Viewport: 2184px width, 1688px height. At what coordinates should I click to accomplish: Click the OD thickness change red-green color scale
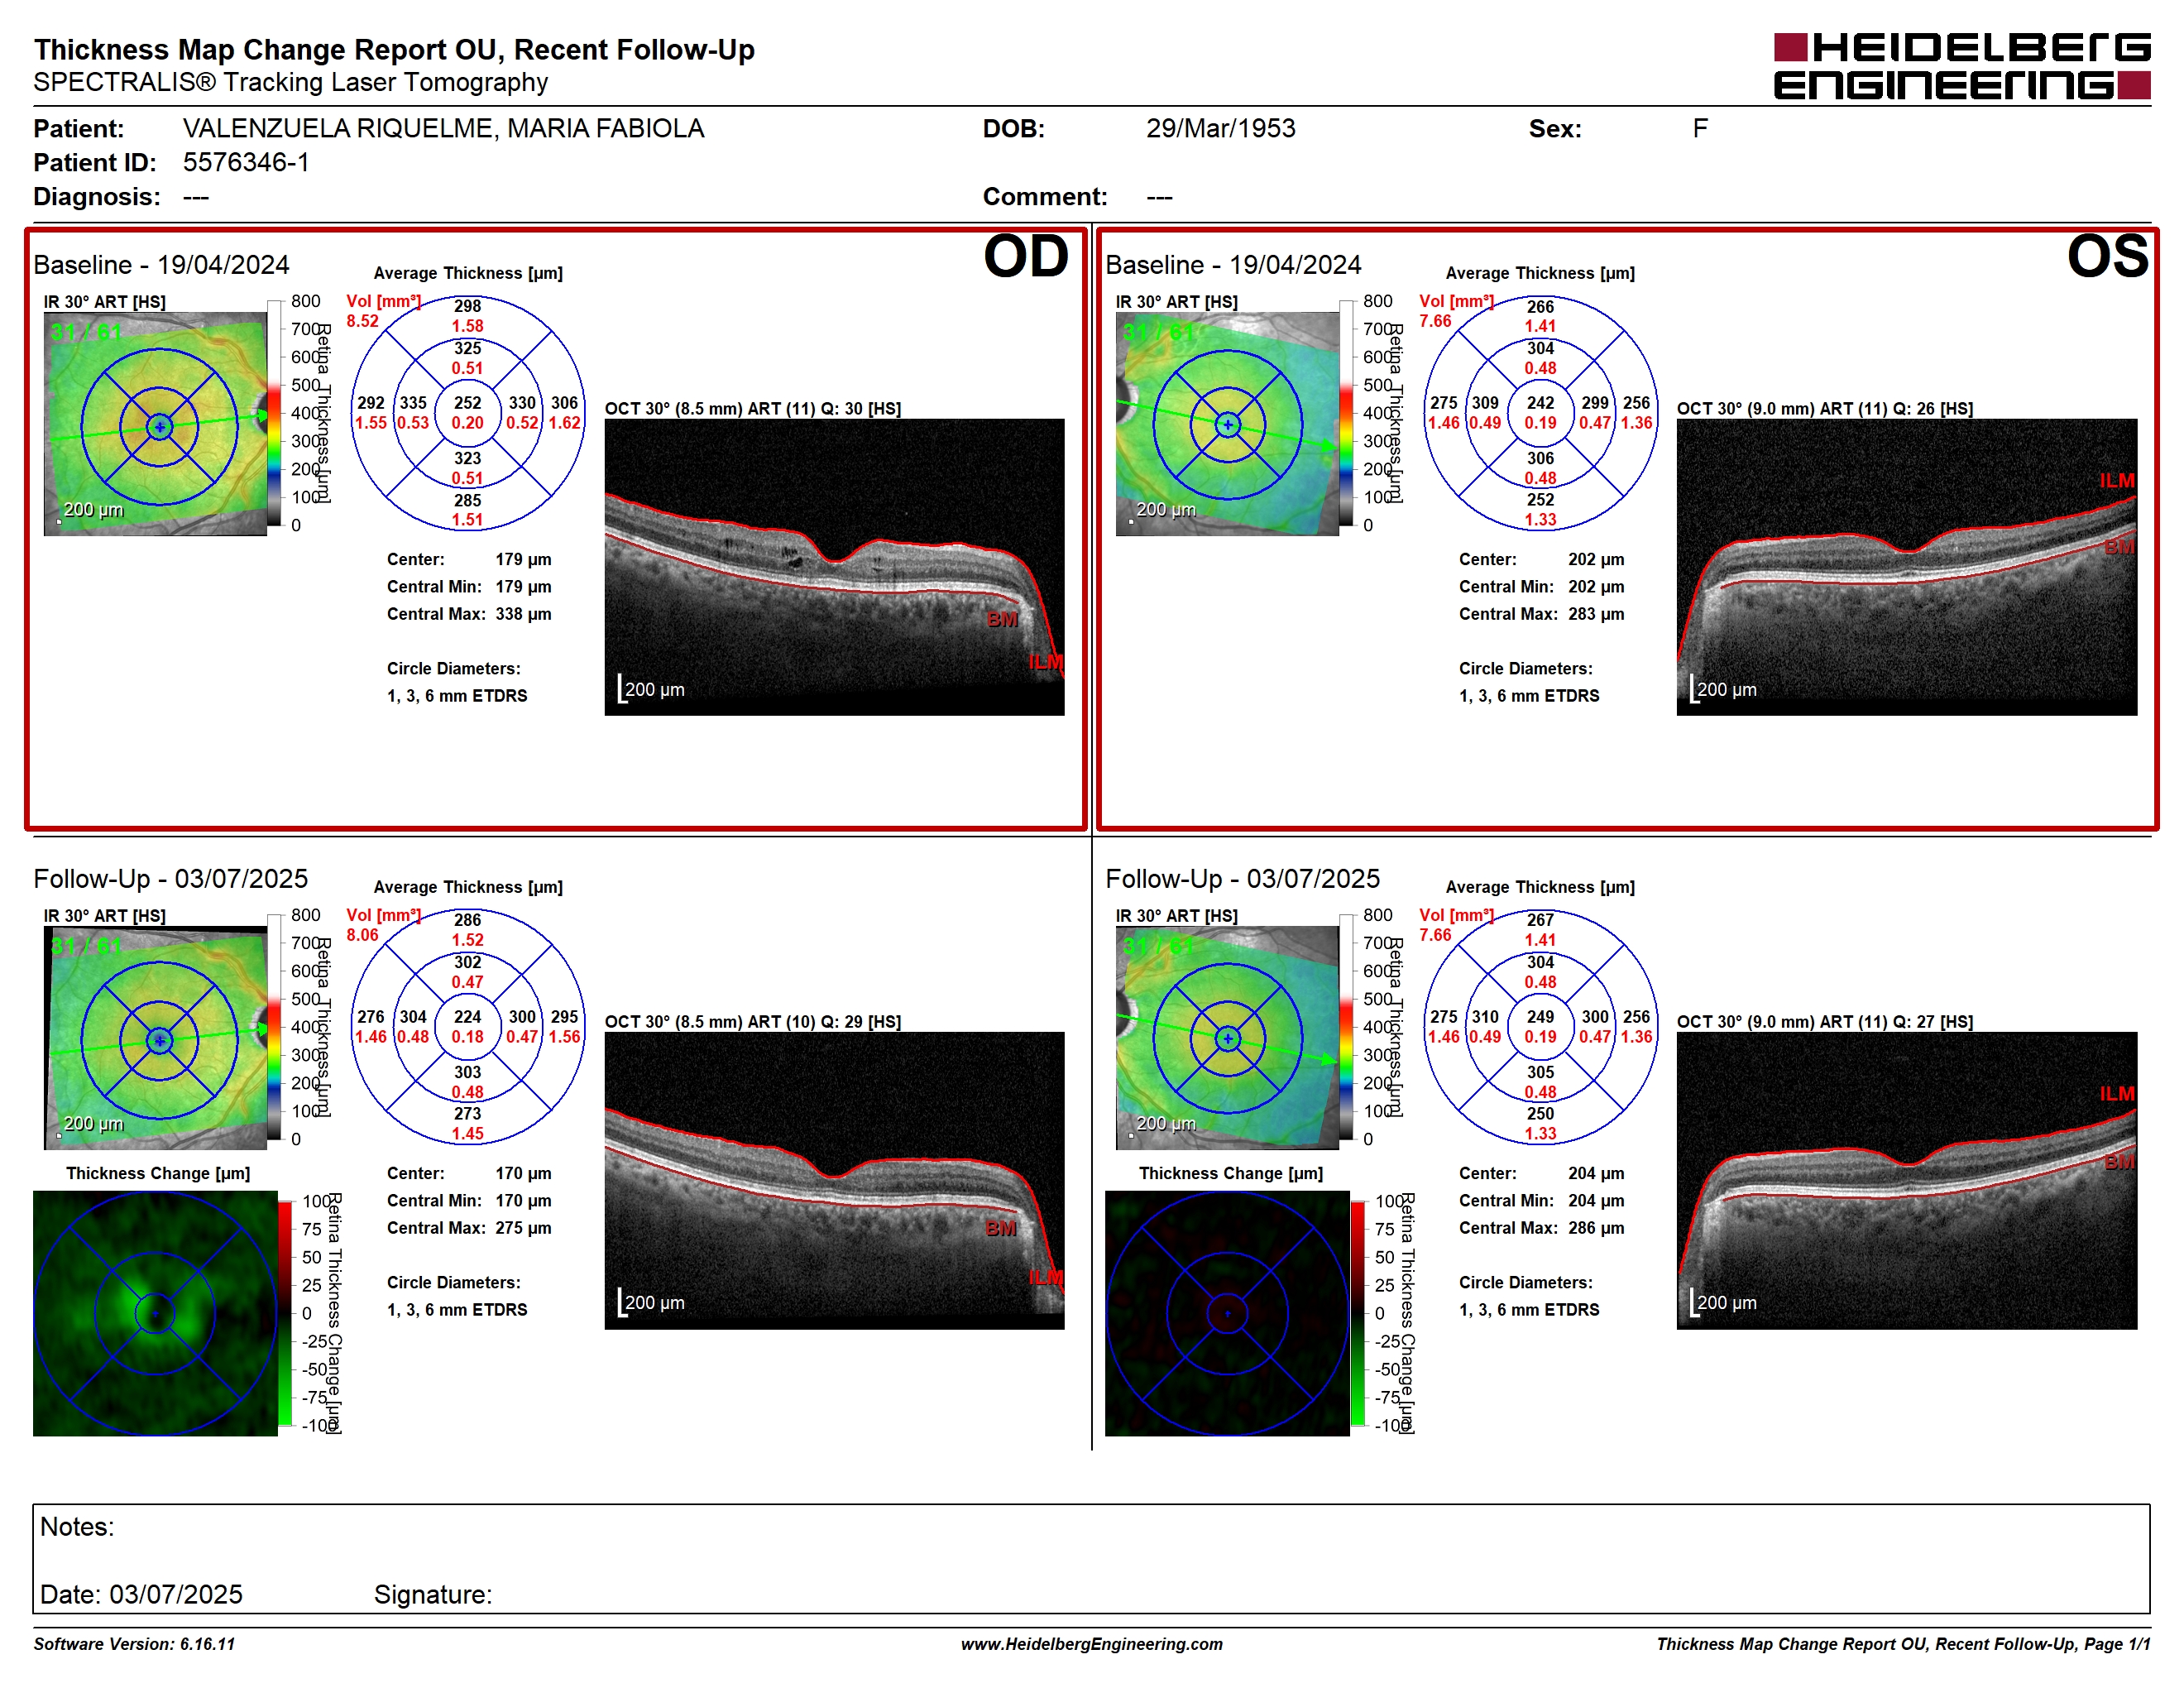pyautogui.click(x=285, y=1313)
